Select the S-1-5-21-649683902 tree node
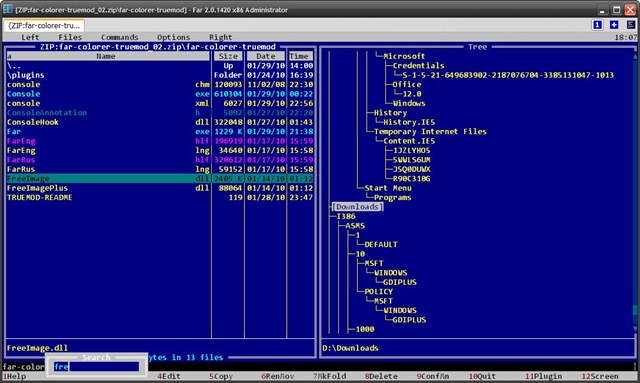Image resolution: width=640 pixels, height=383 pixels. pos(508,75)
